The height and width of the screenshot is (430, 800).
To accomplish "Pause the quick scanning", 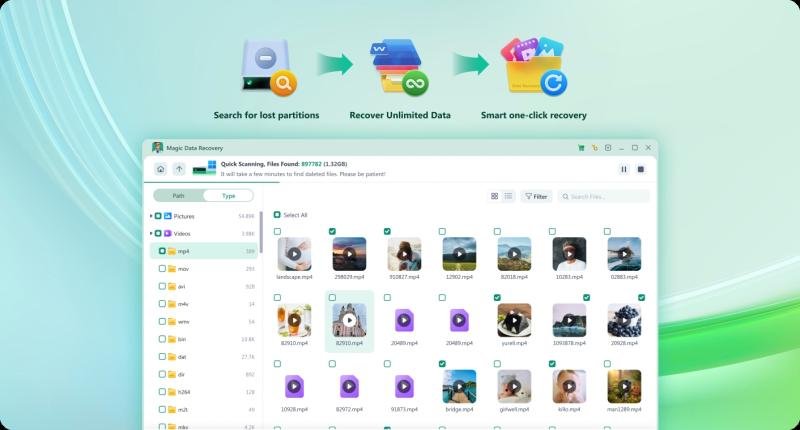I will [x=623, y=169].
